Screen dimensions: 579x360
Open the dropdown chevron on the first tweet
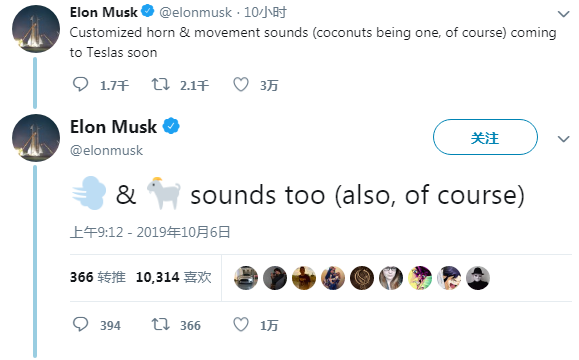(x=563, y=14)
